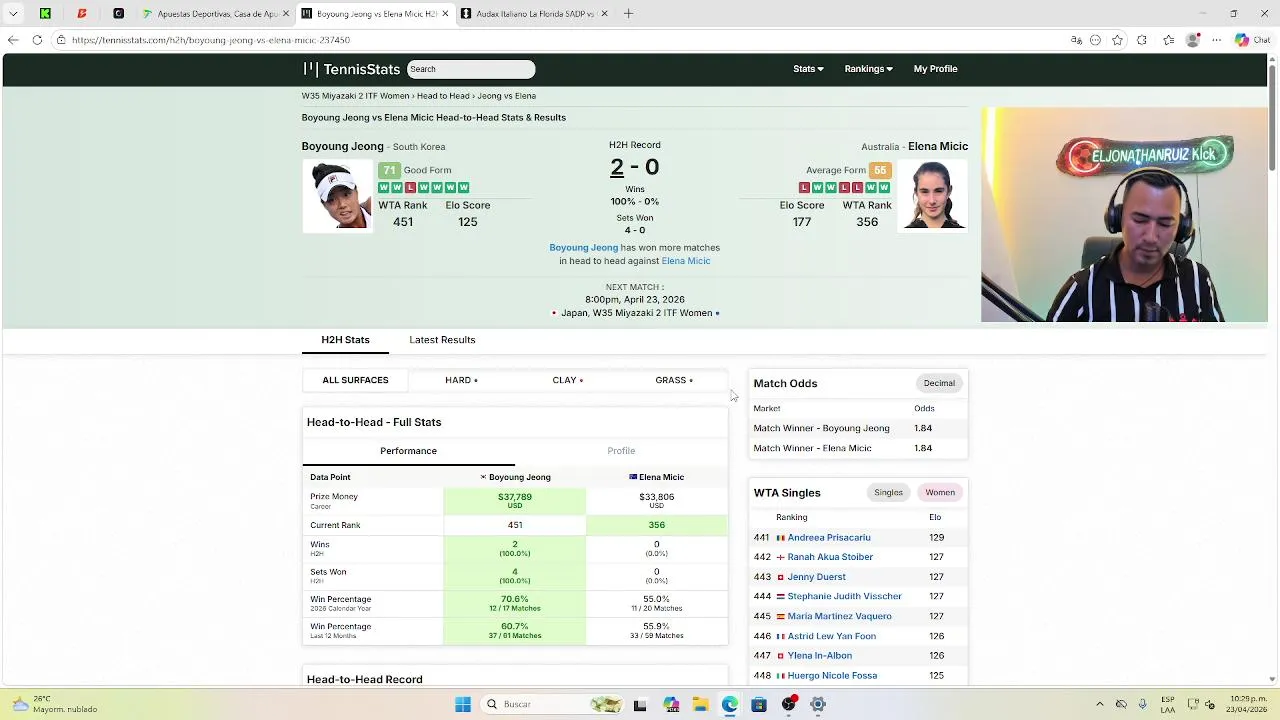Viewport: 1280px width, 720px height.
Task: Open Elena Micic link in summary sentence
Action: coord(686,261)
